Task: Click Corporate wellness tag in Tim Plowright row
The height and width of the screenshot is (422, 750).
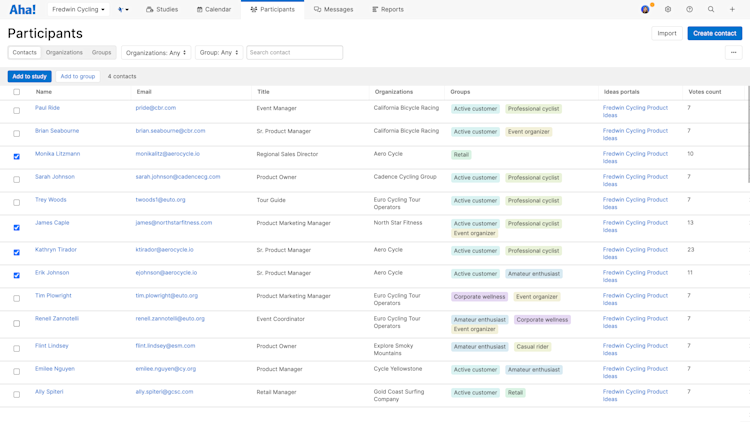Action: pyautogui.click(x=479, y=297)
